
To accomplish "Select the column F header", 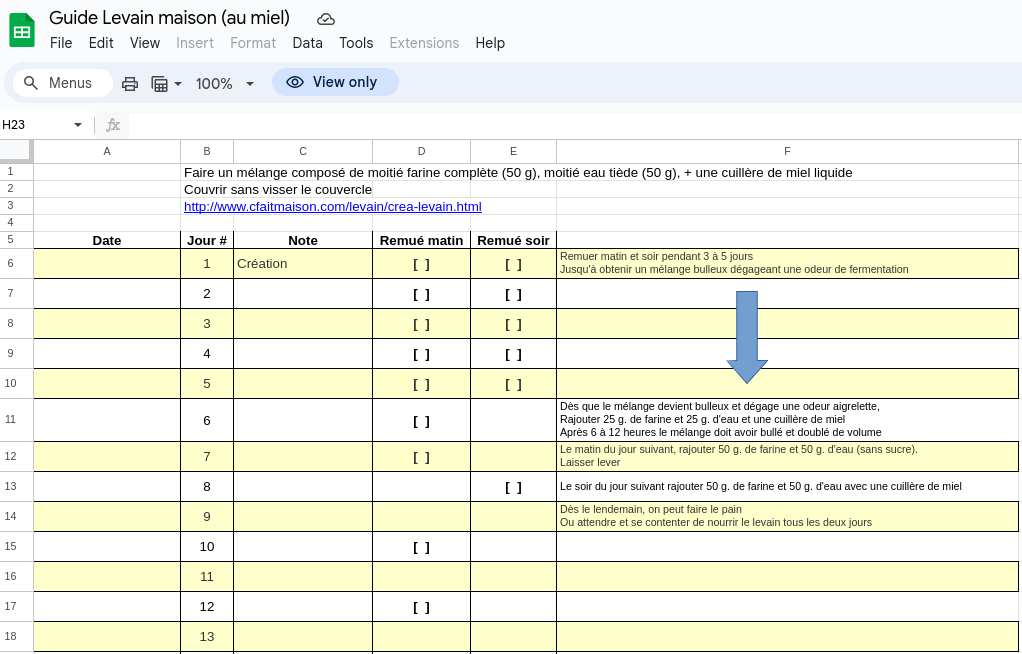I will tap(787, 151).
